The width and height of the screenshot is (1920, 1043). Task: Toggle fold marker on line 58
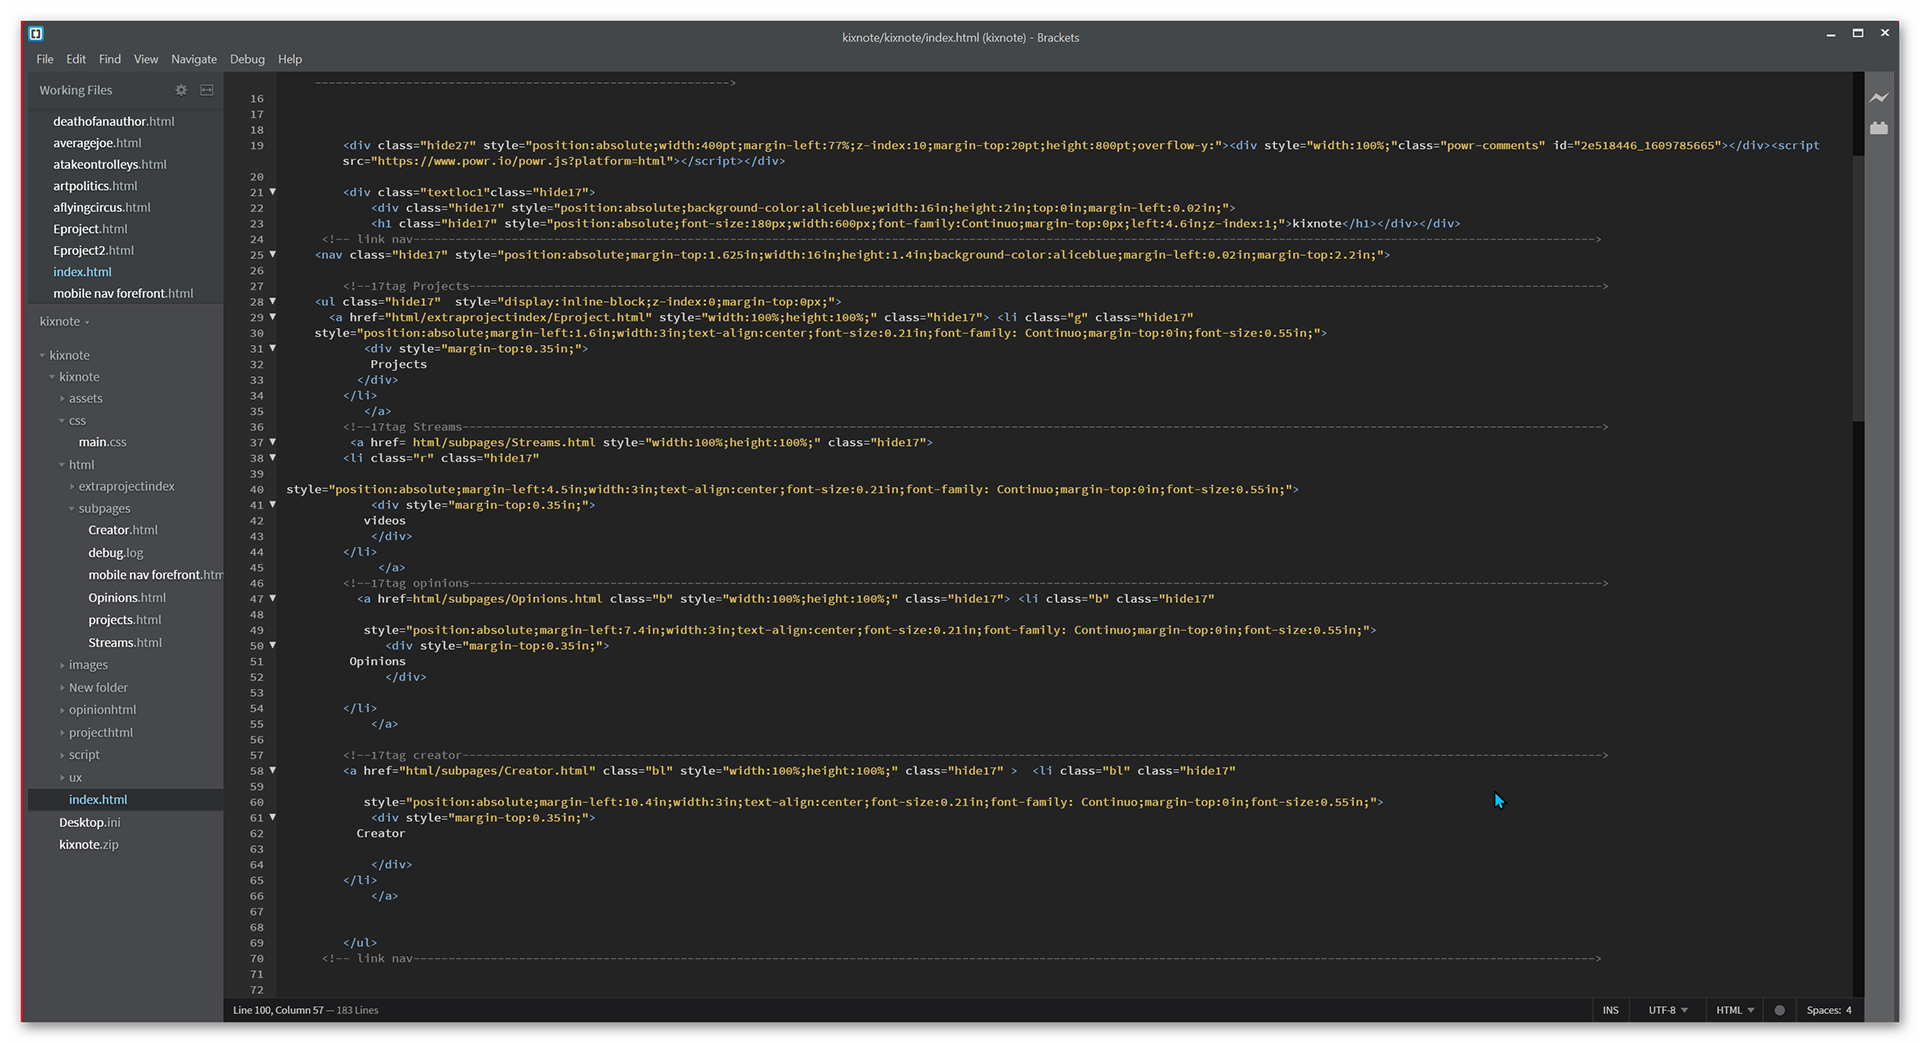pos(273,770)
